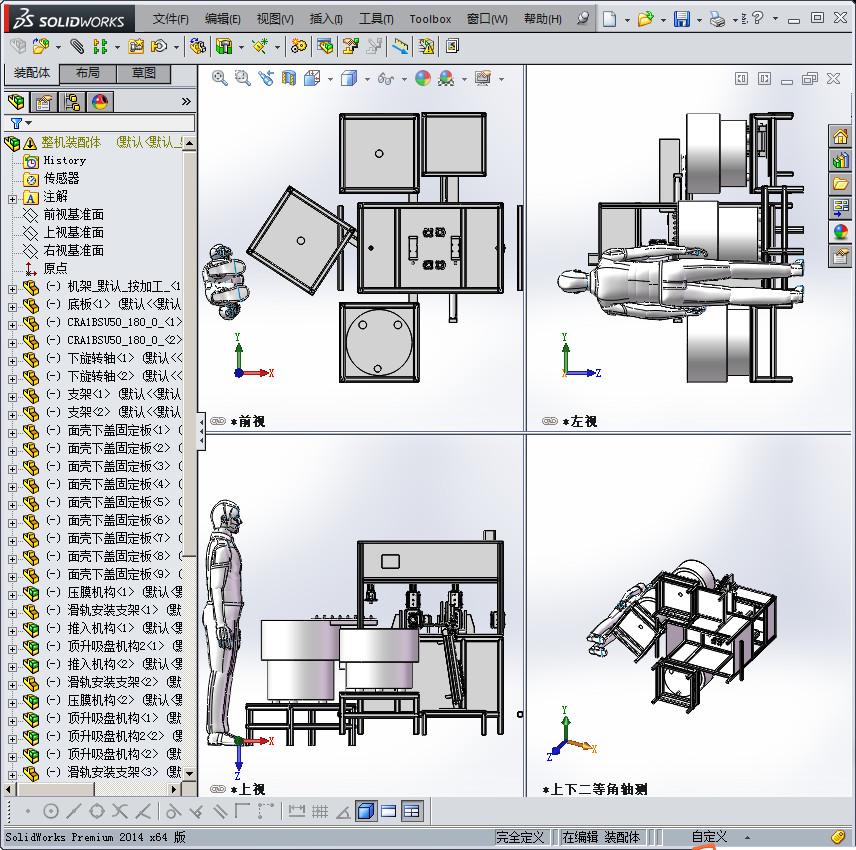Toggle the angle snap button

(343, 813)
